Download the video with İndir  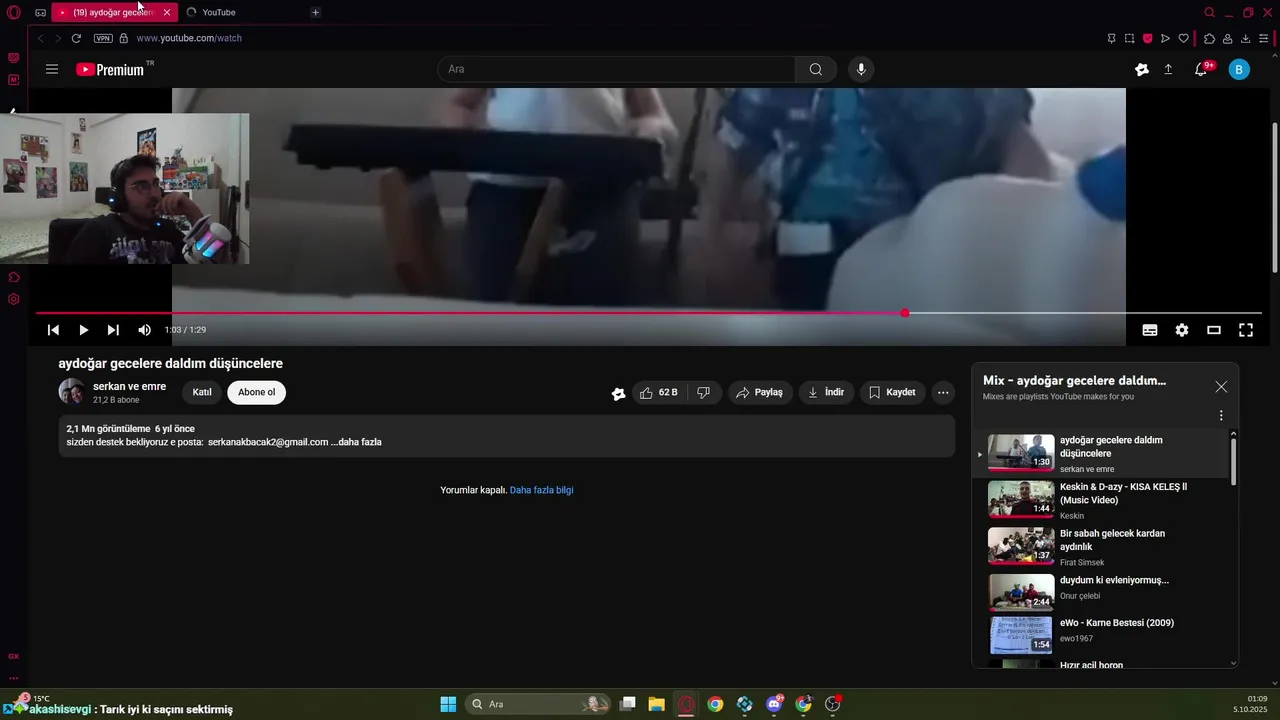(826, 393)
